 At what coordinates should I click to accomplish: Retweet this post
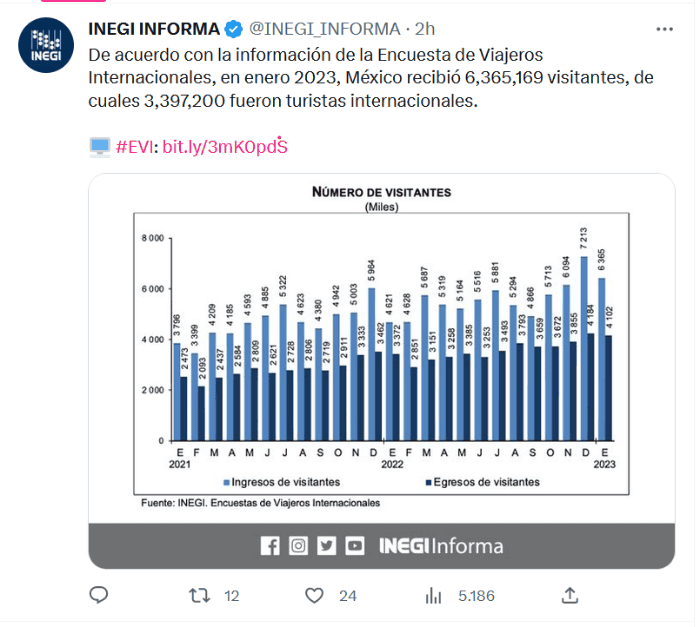pyautogui.click(x=200, y=595)
